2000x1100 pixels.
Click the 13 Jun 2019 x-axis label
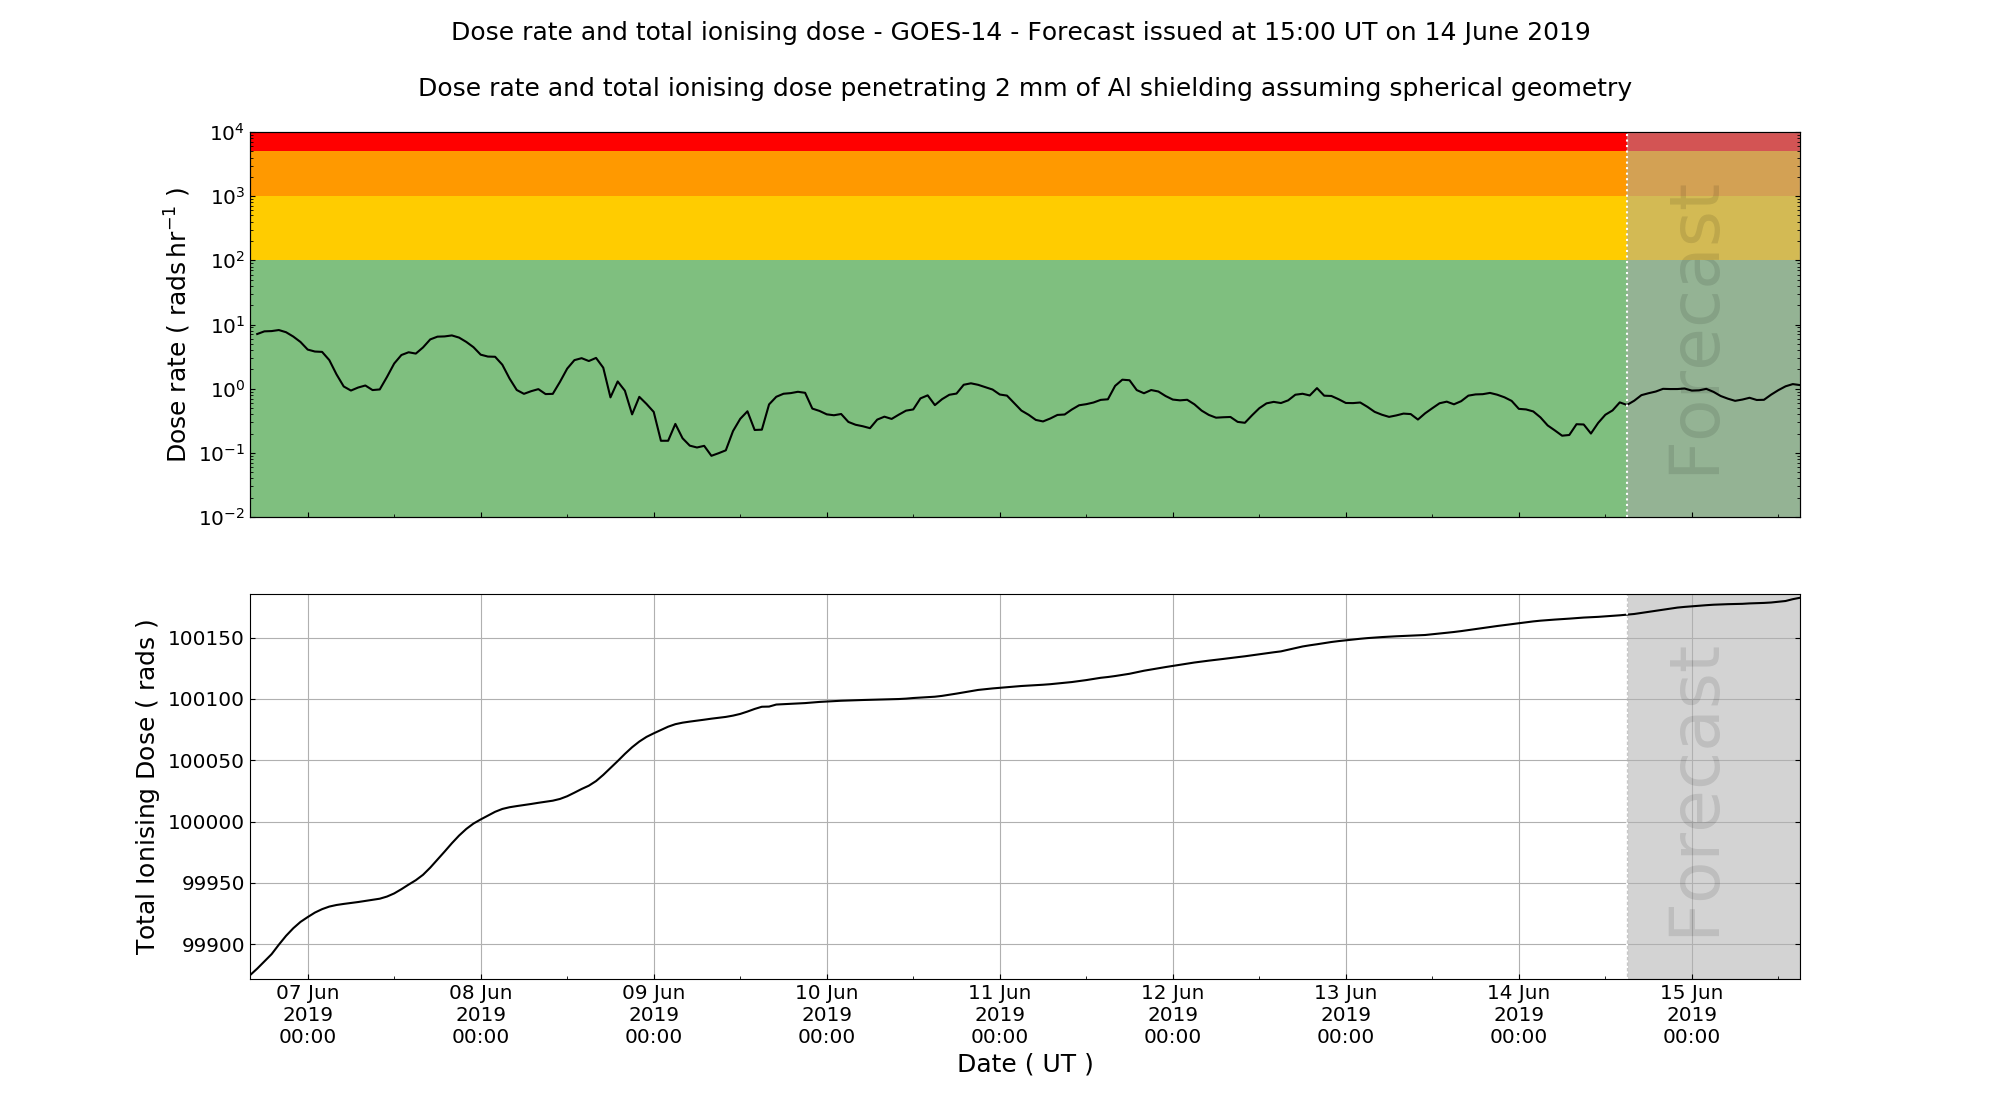click(1346, 1014)
